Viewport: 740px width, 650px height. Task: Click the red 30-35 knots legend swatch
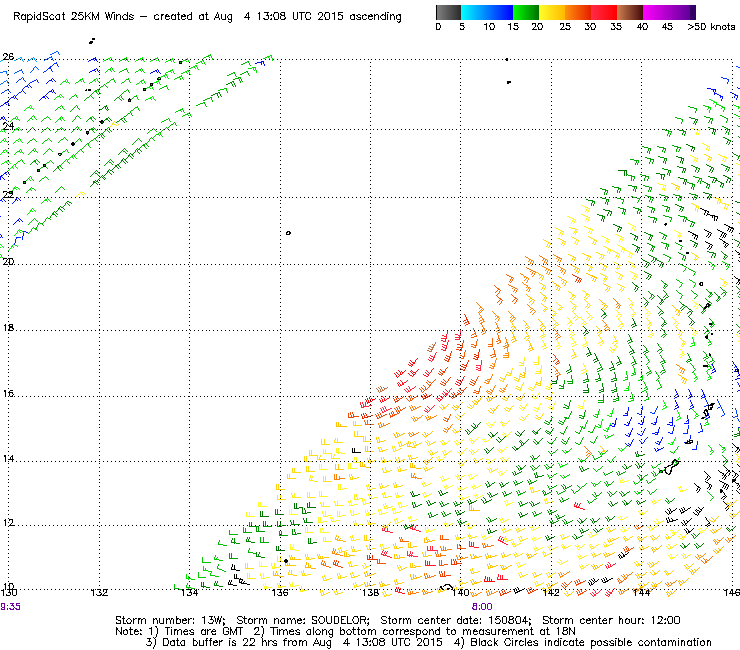point(604,12)
